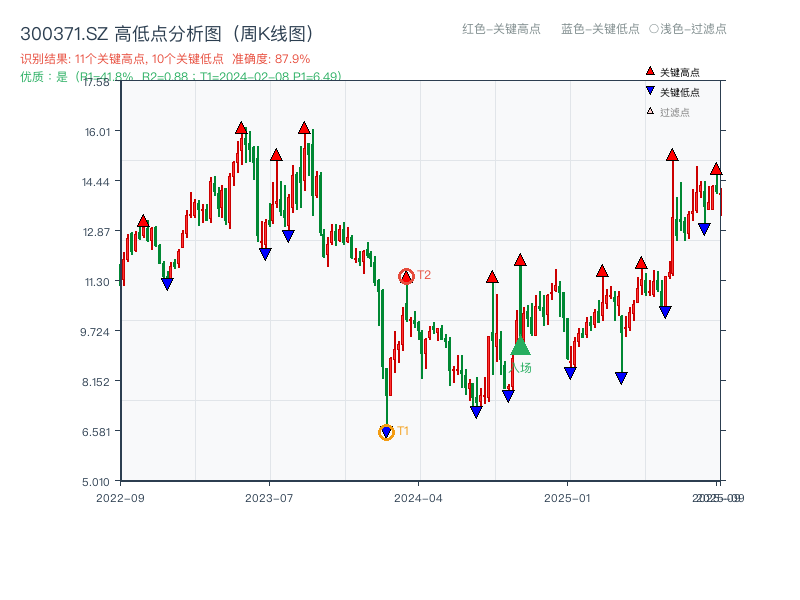This screenshot has width=800, height=600.
Task: Select the orange-circled T2 marker on the chart
Action: [x=405, y=276]
